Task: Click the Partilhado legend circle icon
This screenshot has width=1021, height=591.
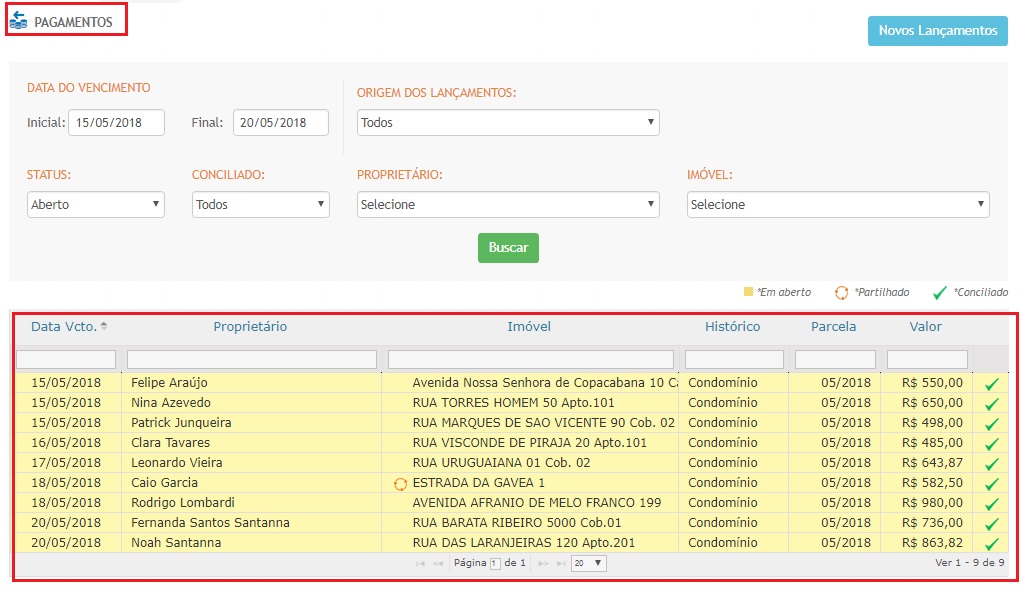Action: tap(841, 293)
